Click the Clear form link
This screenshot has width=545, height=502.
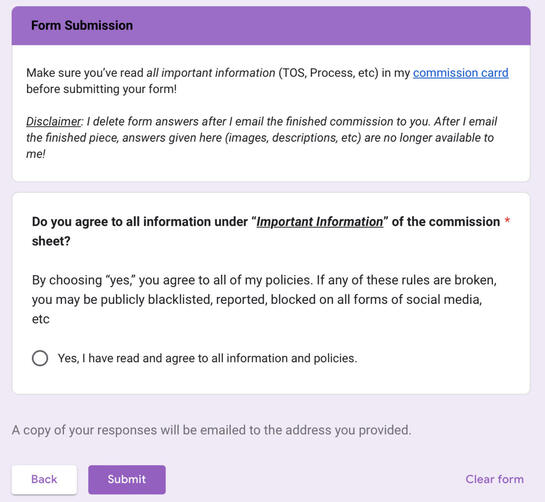(x=495, y=479)
